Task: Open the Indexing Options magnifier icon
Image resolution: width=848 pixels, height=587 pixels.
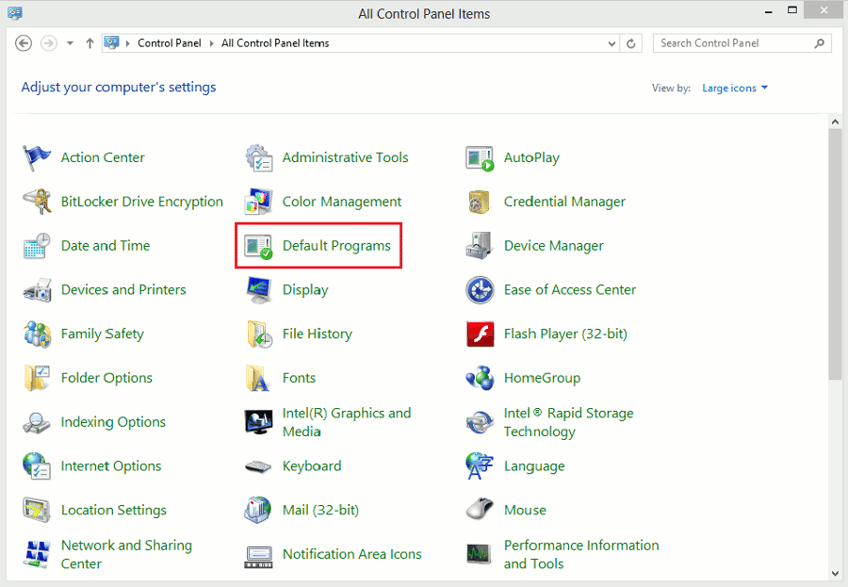Action: 36,422
